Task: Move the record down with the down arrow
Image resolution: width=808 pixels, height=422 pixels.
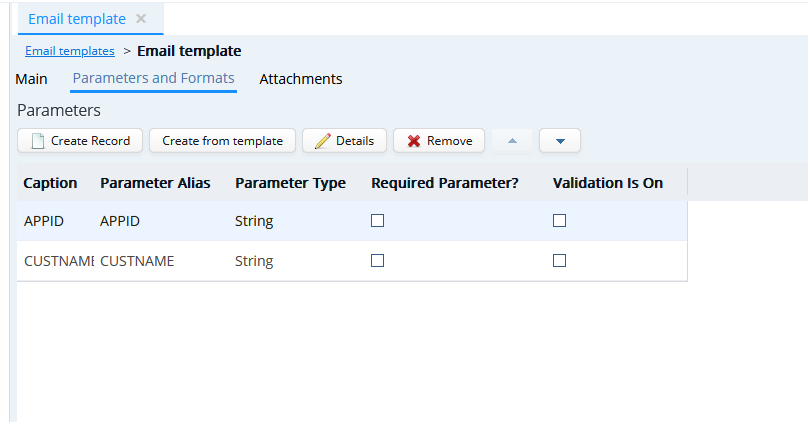Action: [x=560, y=141]
